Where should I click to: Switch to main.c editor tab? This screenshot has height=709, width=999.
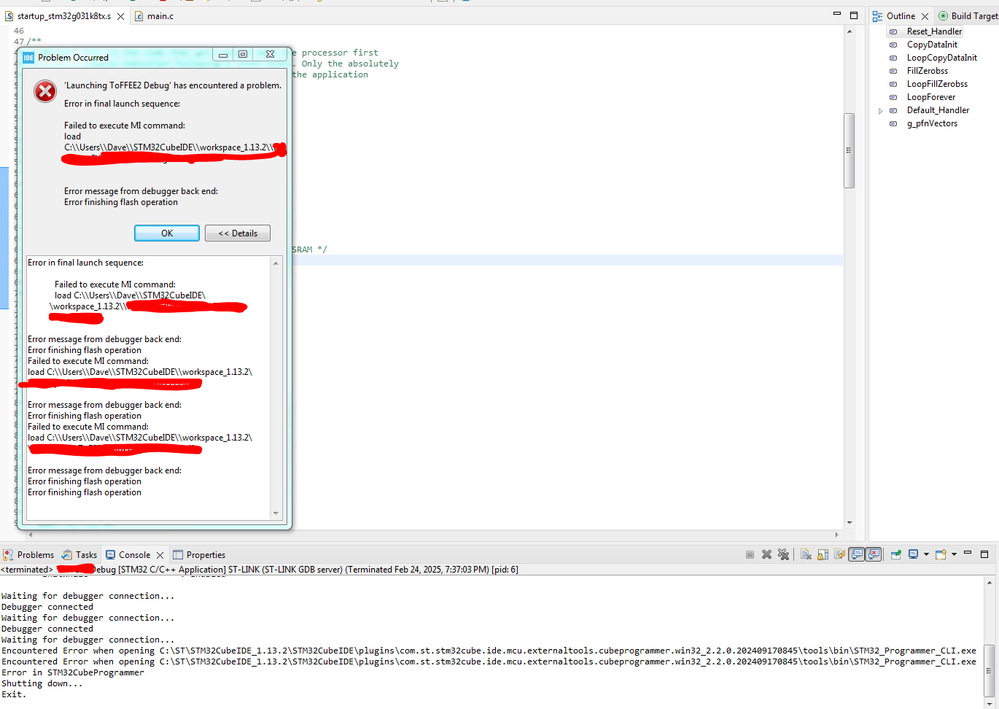[x=154, y=16]
